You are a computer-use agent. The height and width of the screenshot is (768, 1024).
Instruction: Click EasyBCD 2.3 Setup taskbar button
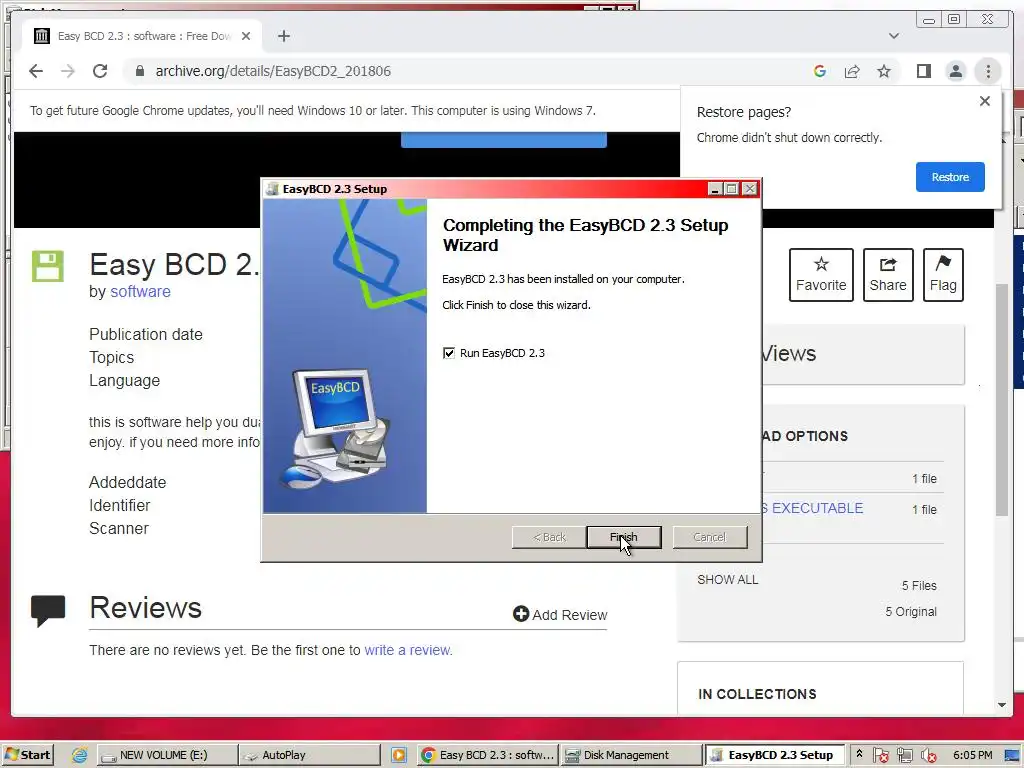(x=774, y=755)
